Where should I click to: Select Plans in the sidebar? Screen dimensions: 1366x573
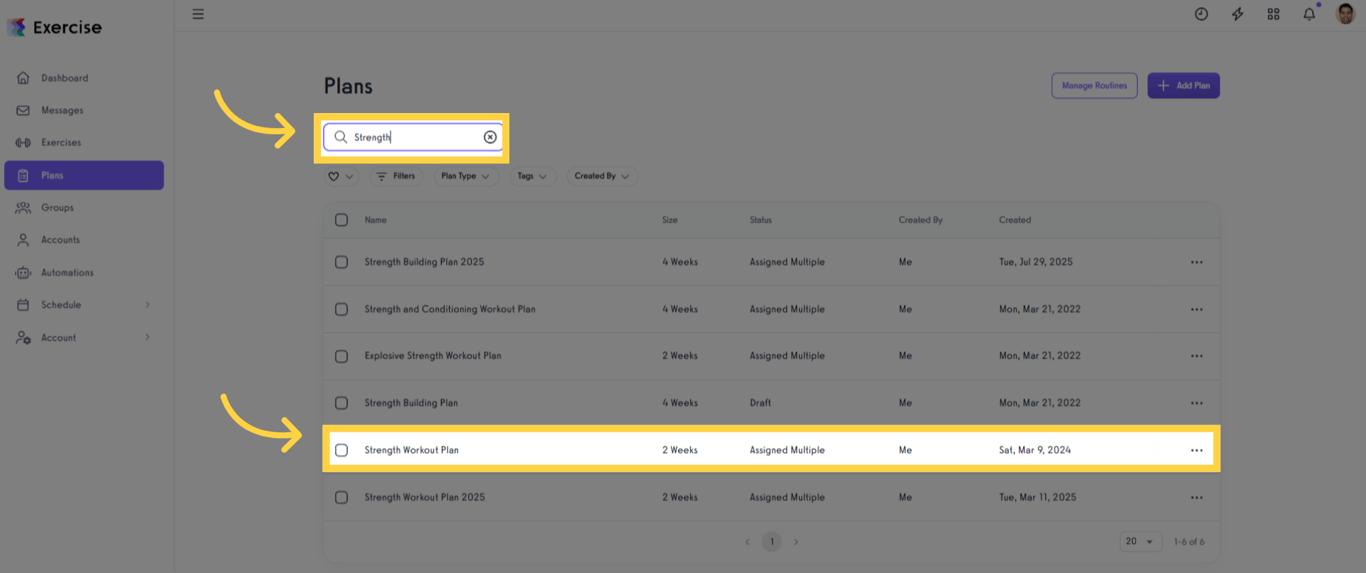pyautogui.click(x=84, y=175)
